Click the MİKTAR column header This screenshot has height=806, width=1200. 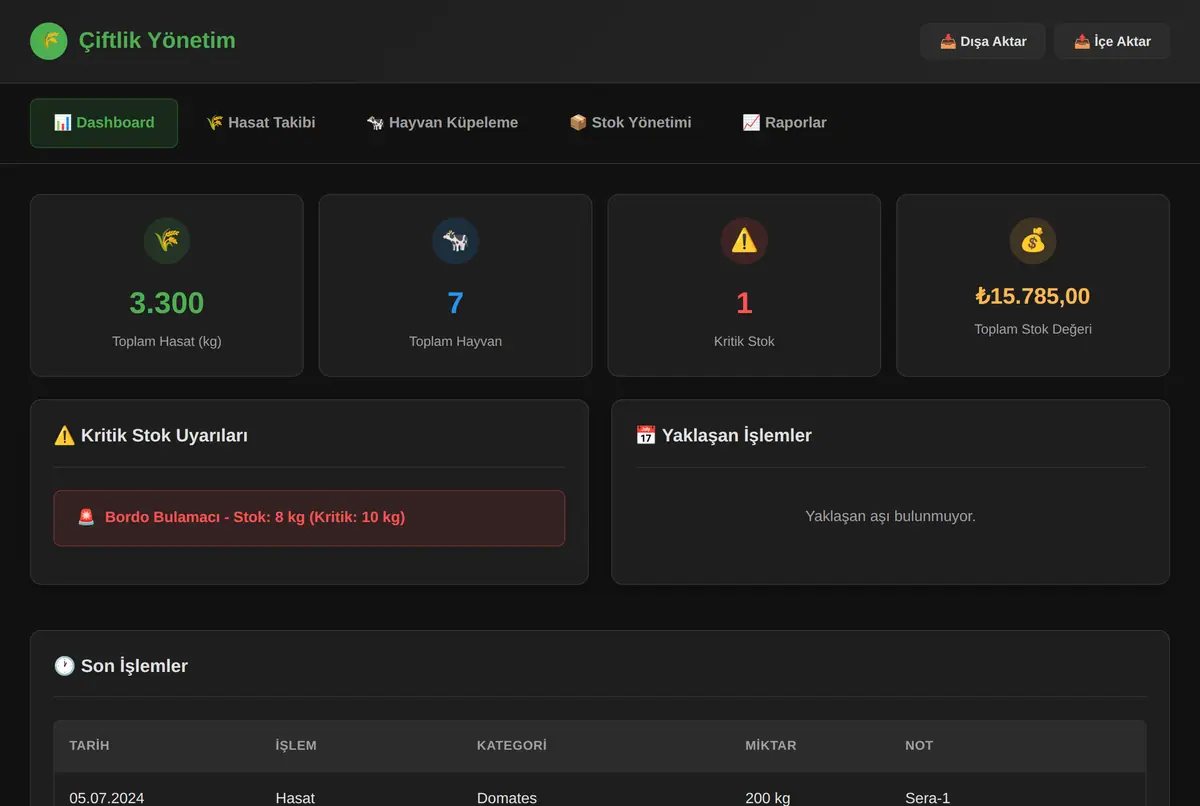771,745
